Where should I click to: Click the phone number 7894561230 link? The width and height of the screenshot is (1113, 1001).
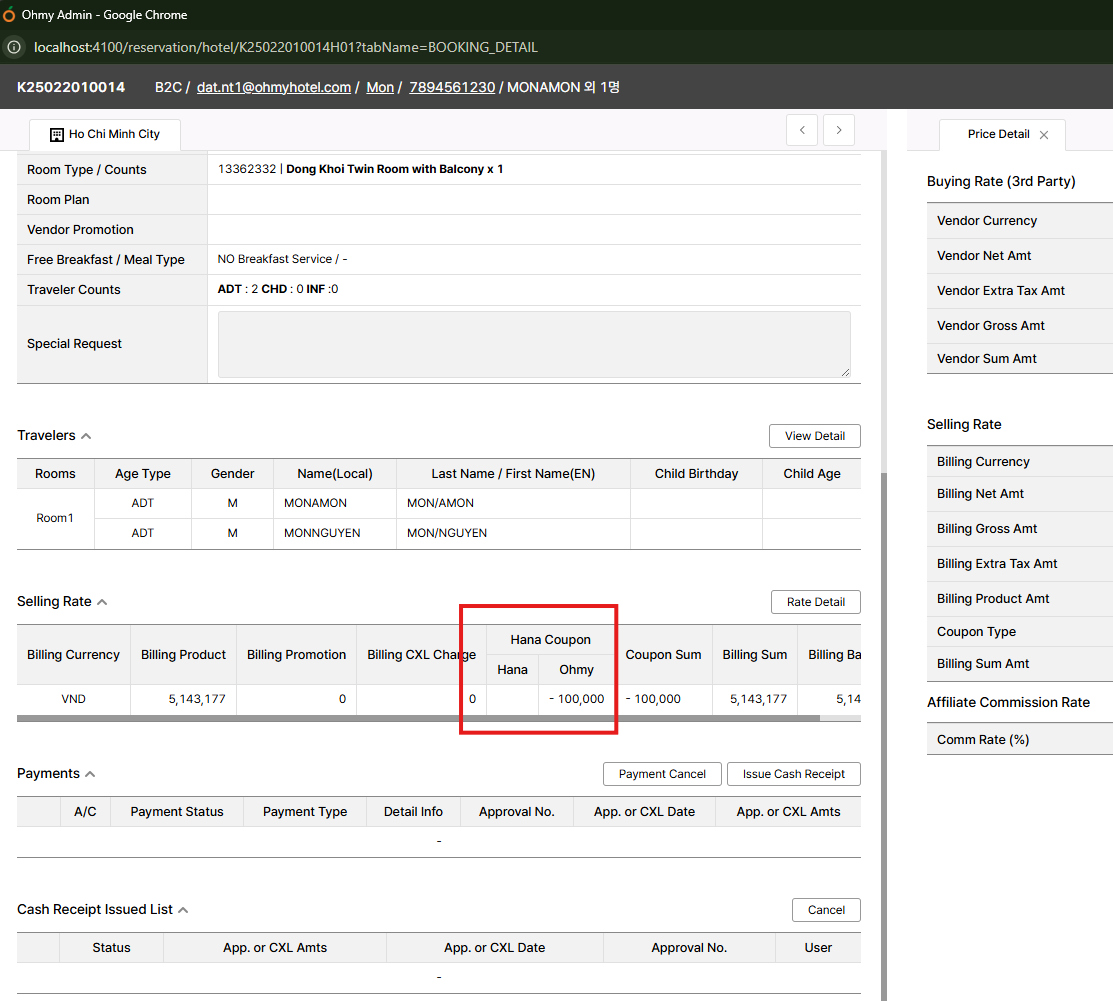point(452,87)
